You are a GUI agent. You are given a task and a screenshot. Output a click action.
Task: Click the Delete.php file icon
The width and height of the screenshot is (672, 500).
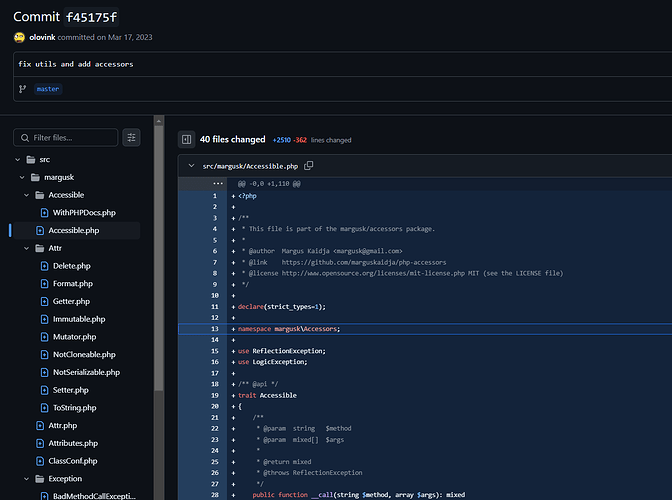coord(44,266)
